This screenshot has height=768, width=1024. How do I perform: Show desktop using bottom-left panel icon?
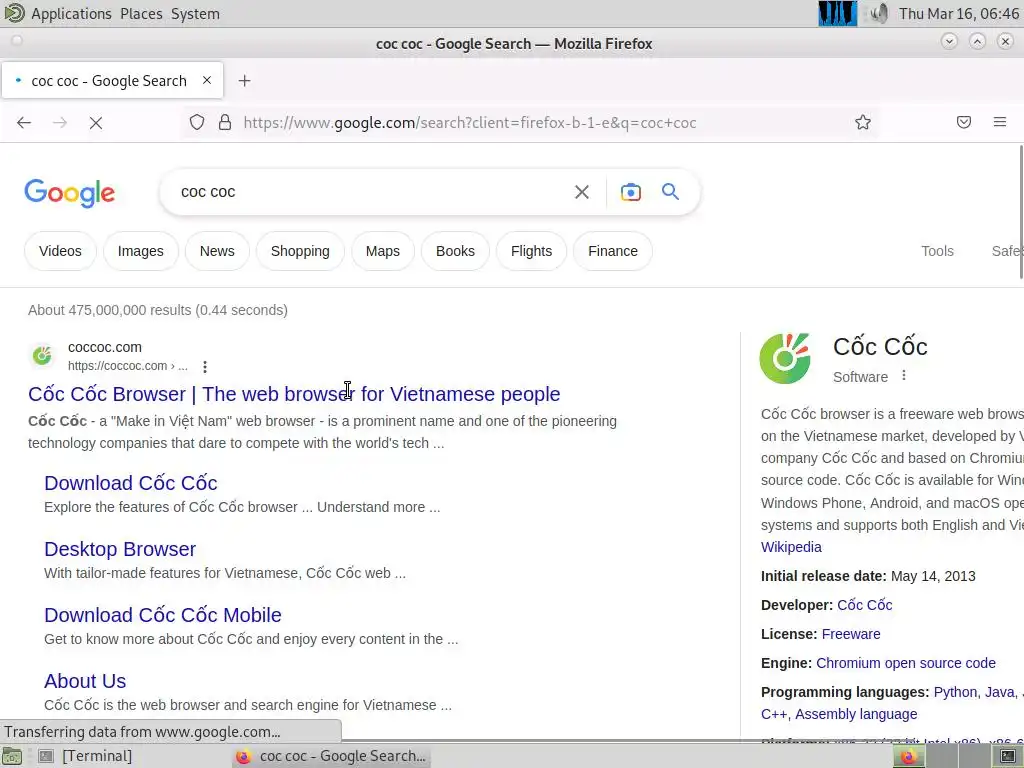(12, 756)
